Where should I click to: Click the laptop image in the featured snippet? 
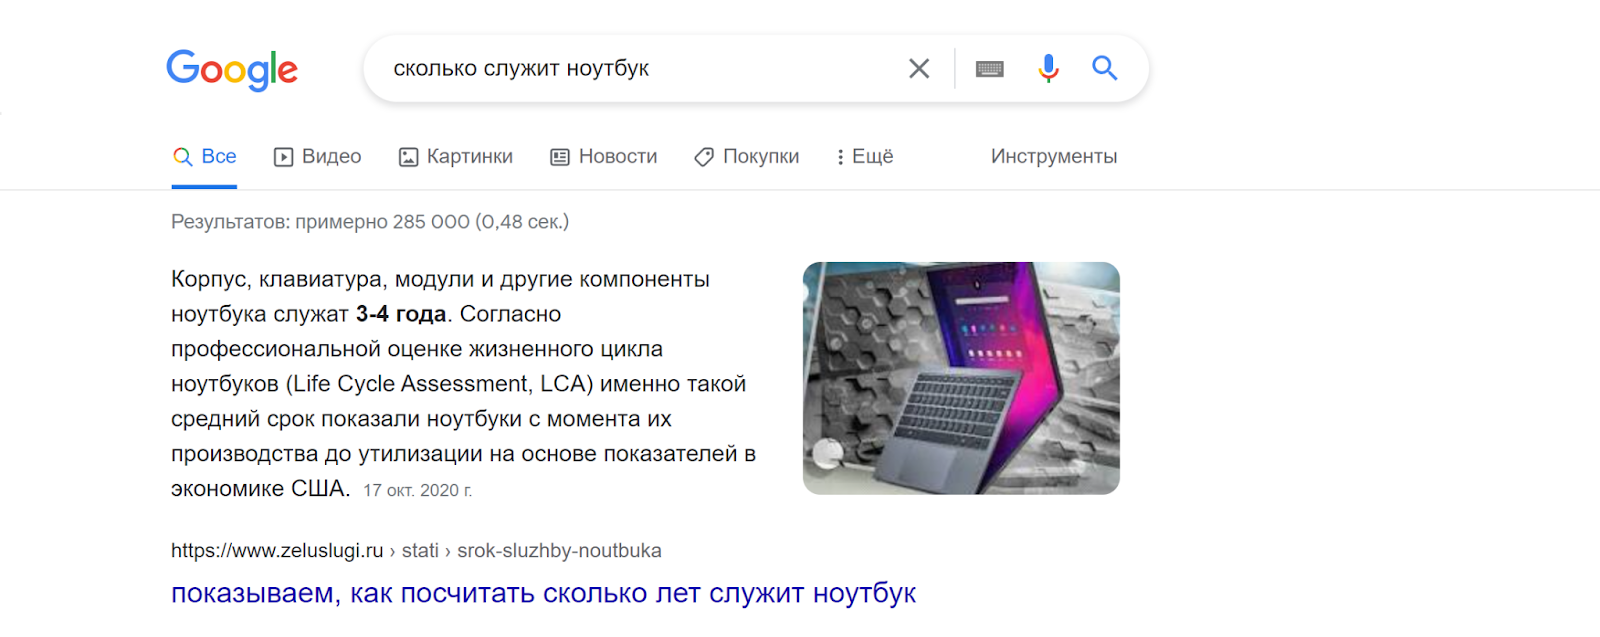coord(961,378)
